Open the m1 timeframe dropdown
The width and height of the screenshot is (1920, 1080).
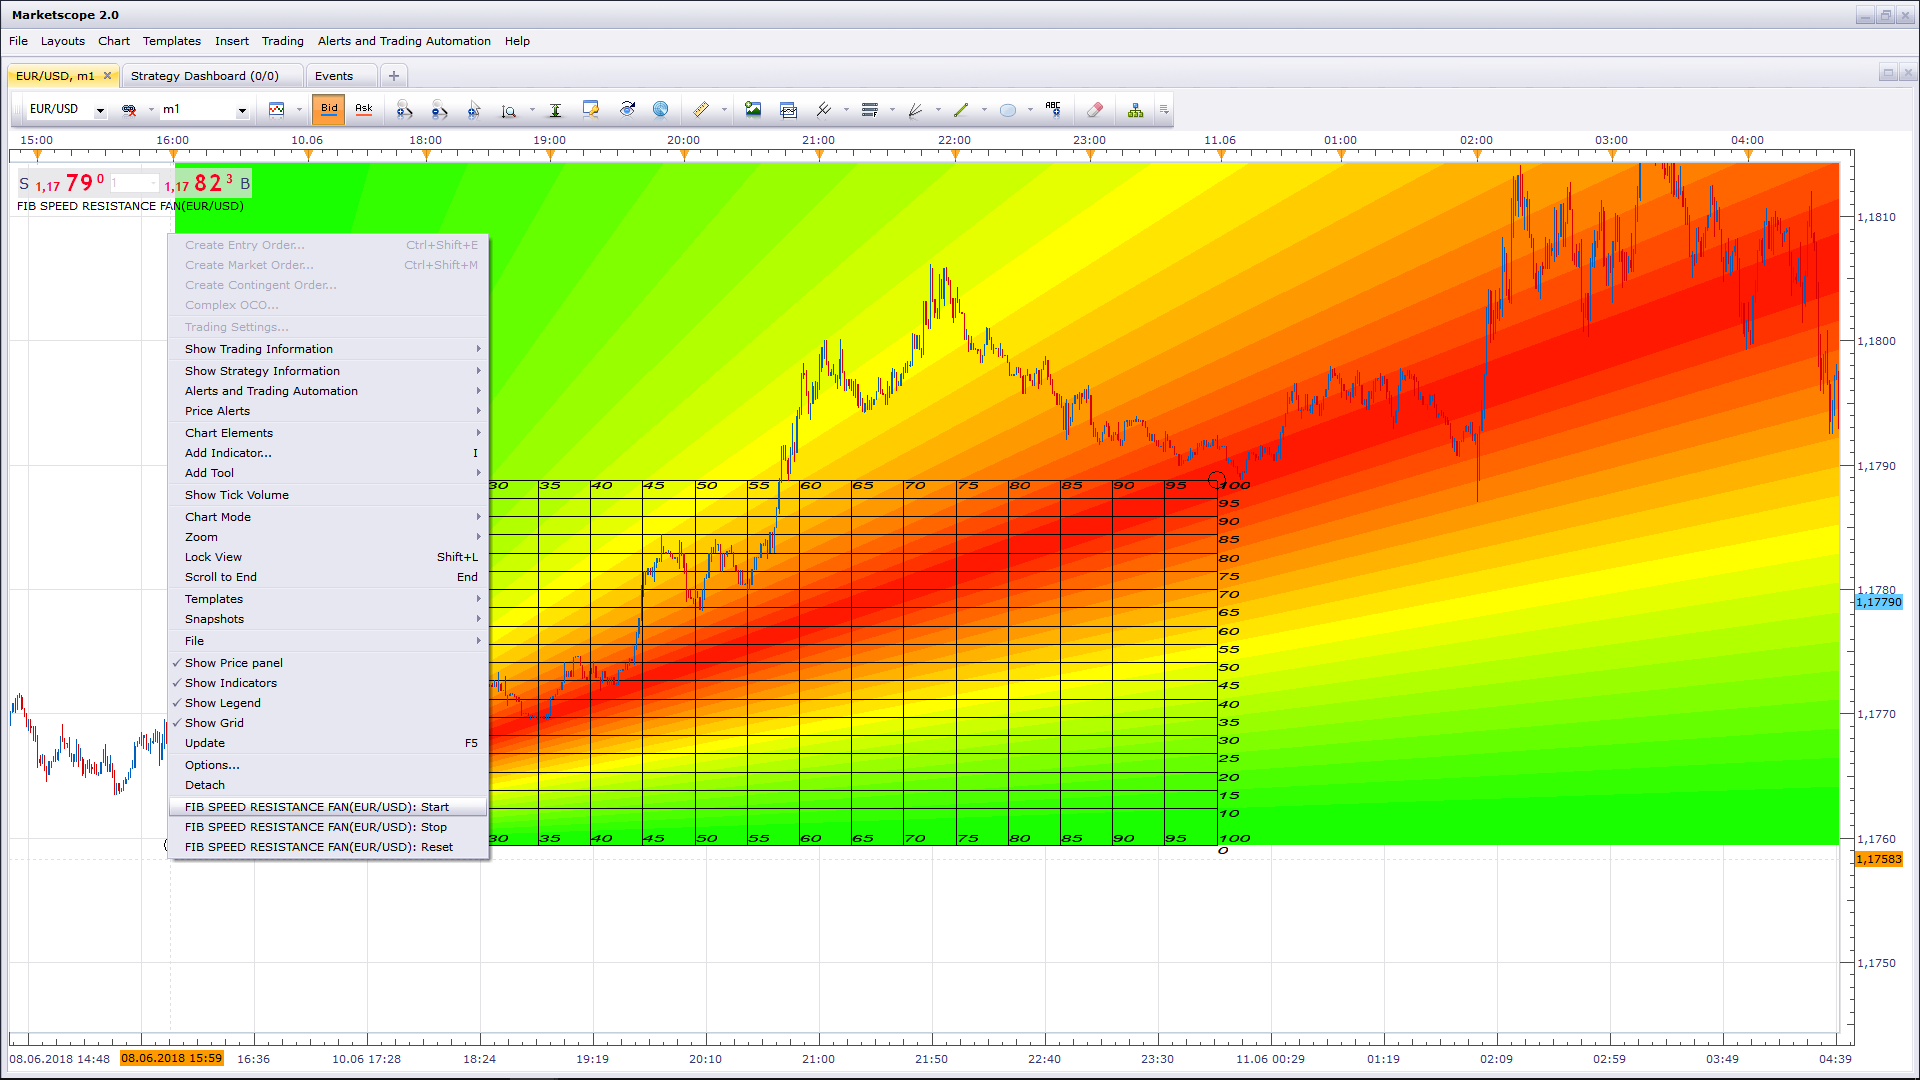(x=242, y=110)
